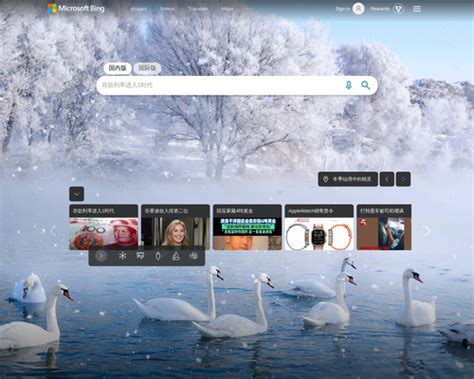Select the snowflake effect icon
Viewport: 474px width, 379px height.
123,256
